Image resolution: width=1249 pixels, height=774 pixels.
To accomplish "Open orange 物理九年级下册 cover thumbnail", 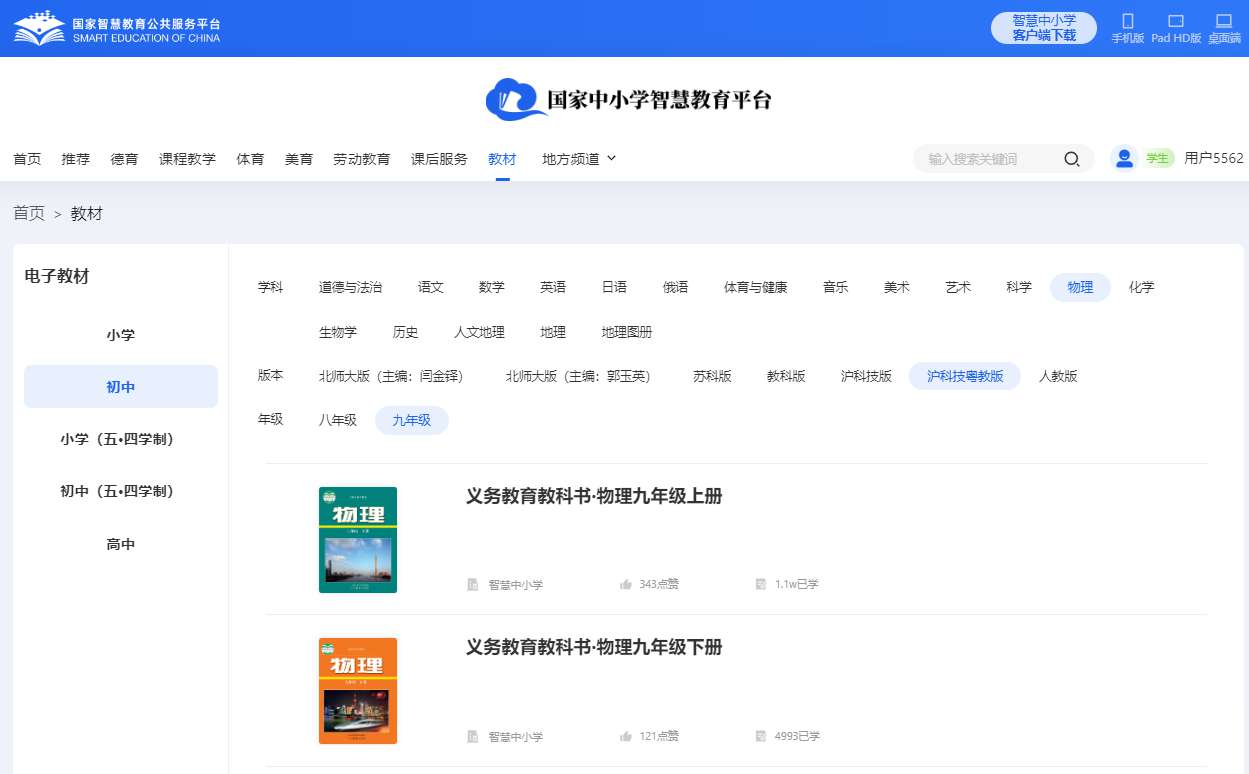I will click(358, 691).
